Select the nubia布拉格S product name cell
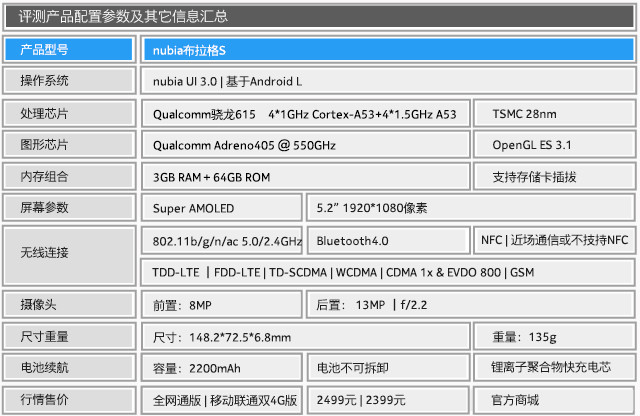This screenshot has width=640, height=416. [x=387, y=49]
